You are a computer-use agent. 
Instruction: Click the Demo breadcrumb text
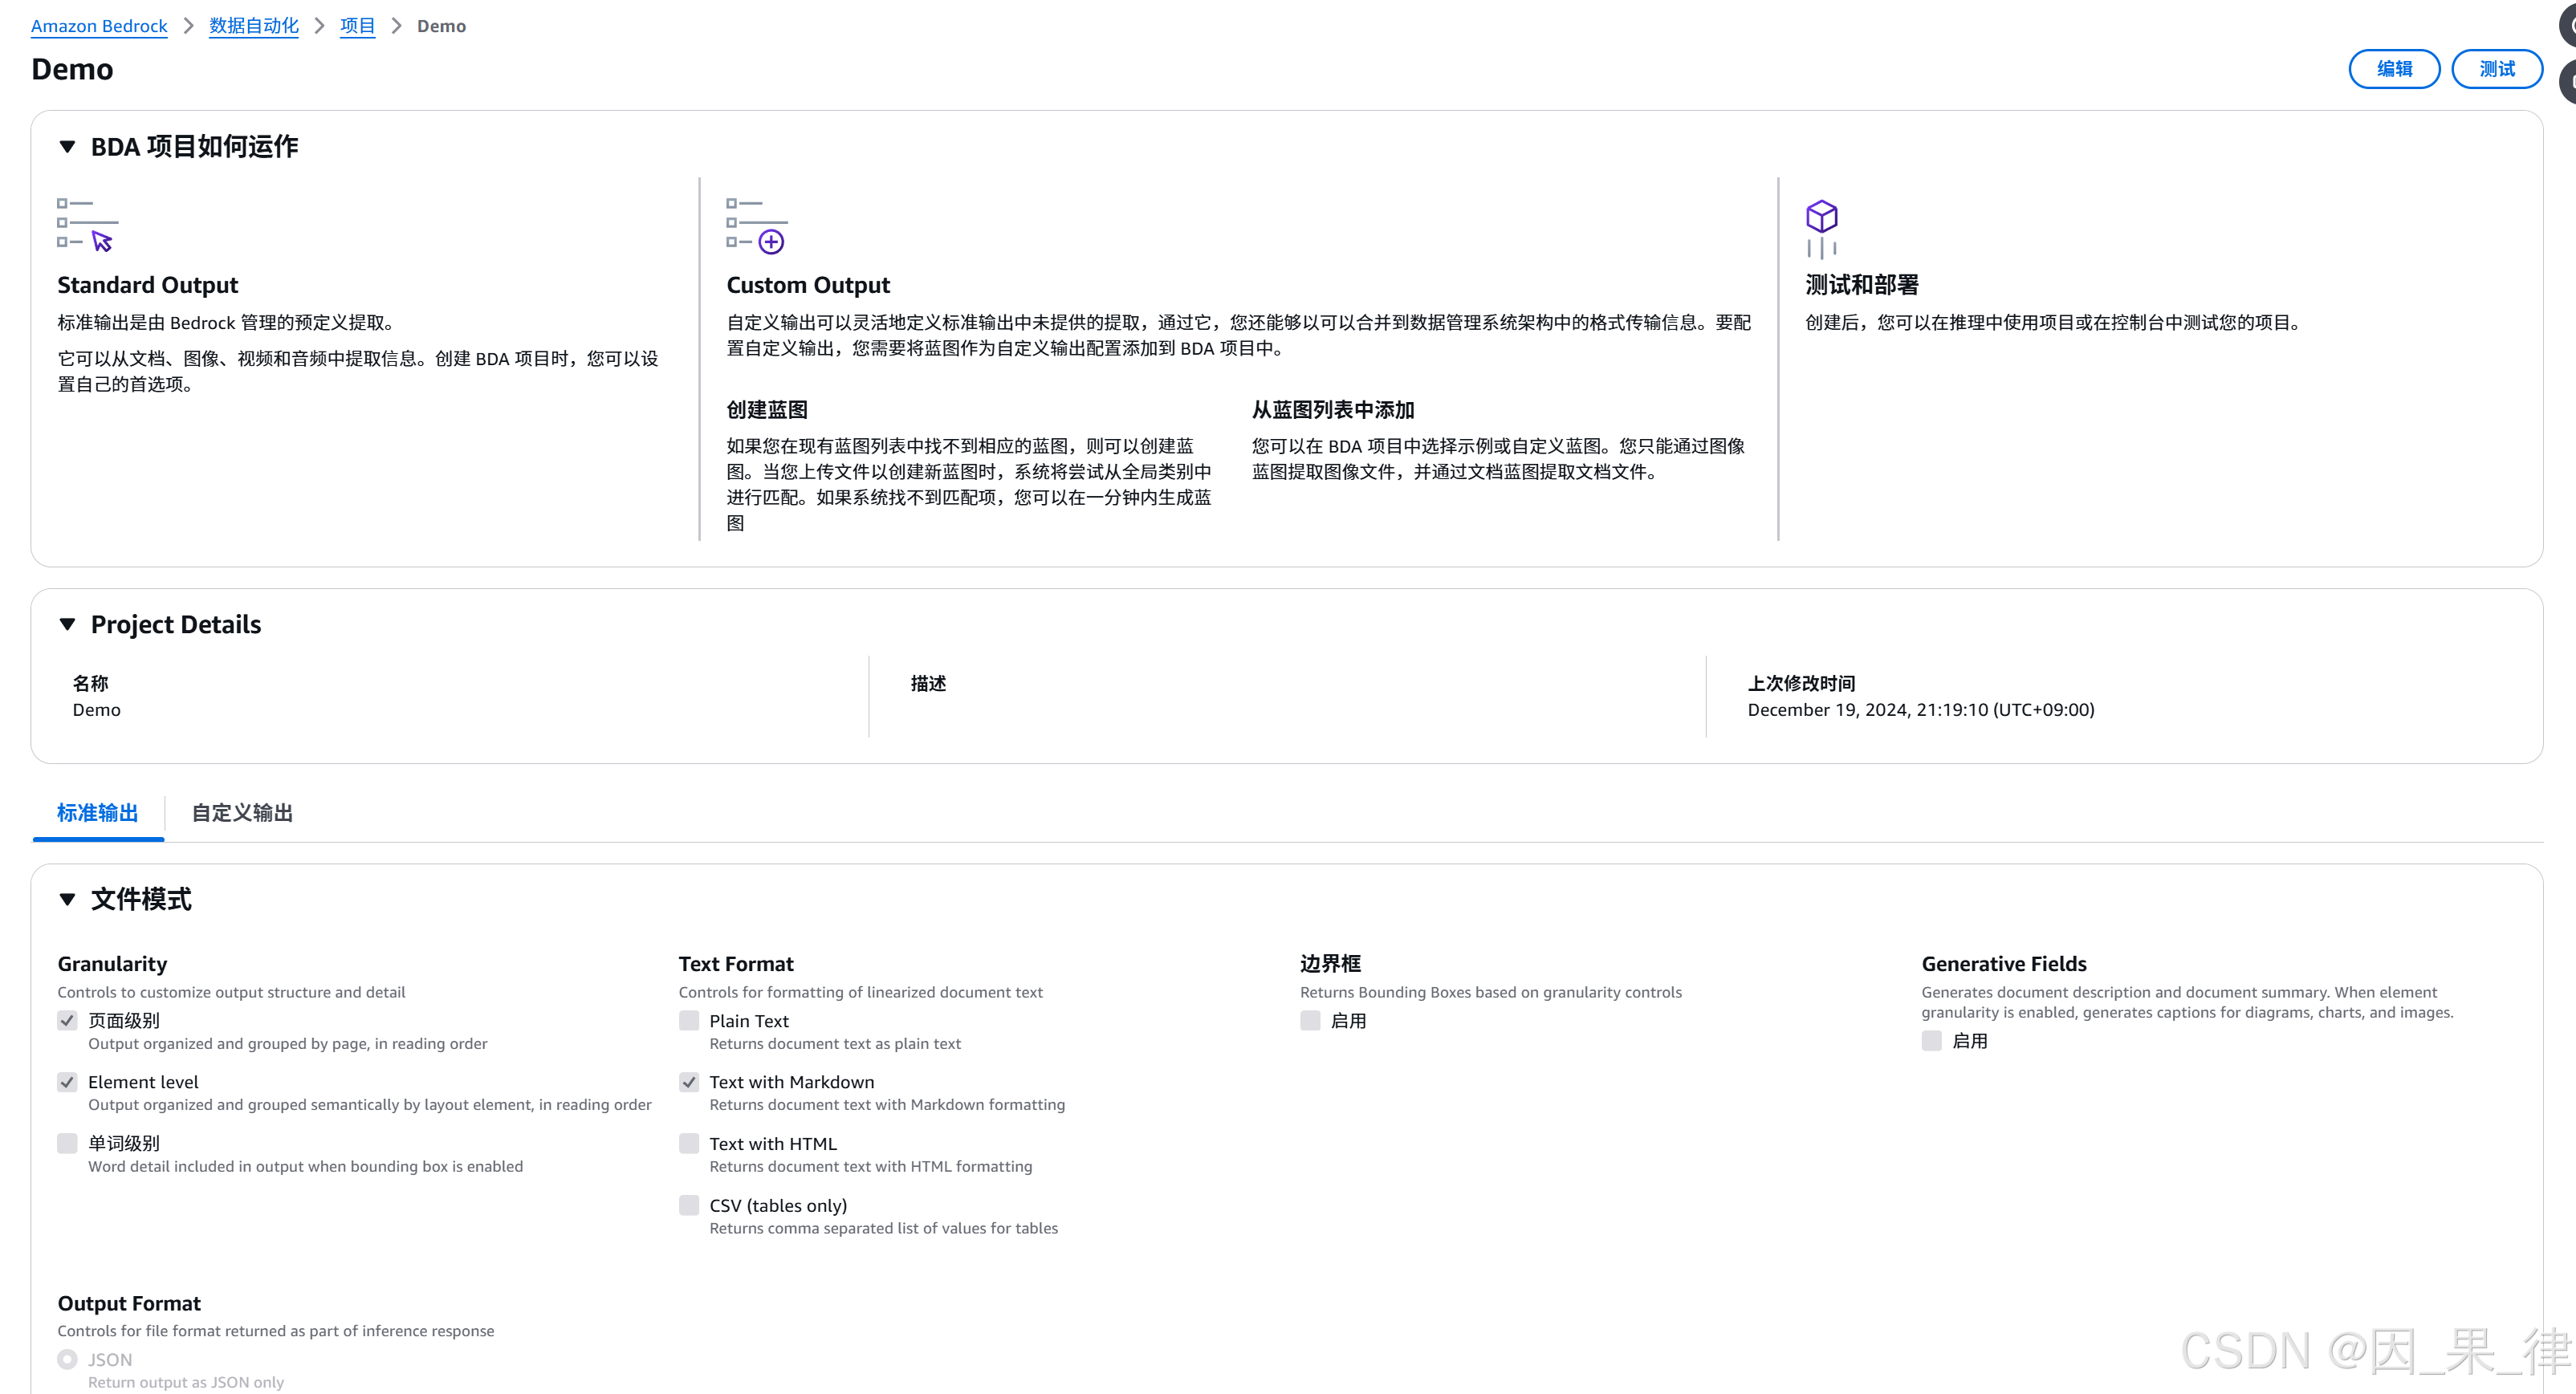[441, 26]
